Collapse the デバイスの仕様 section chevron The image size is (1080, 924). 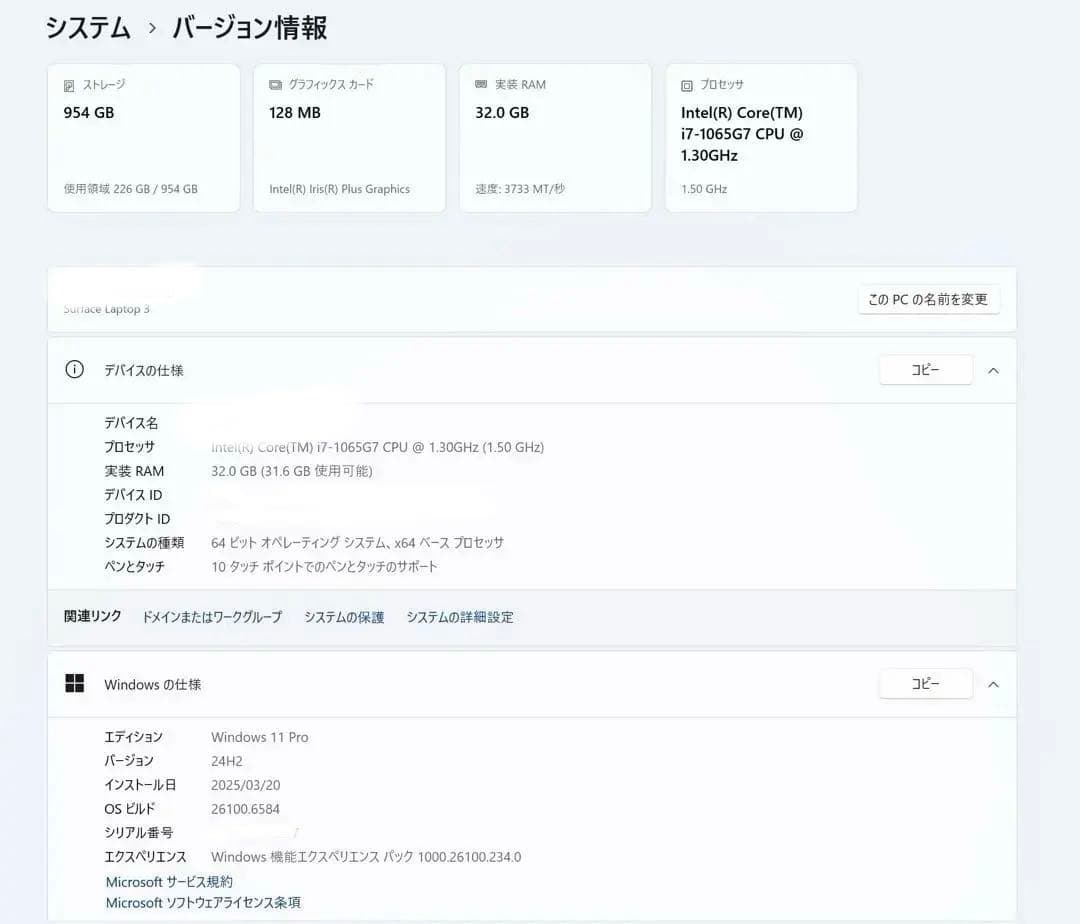tap(993, 370)
